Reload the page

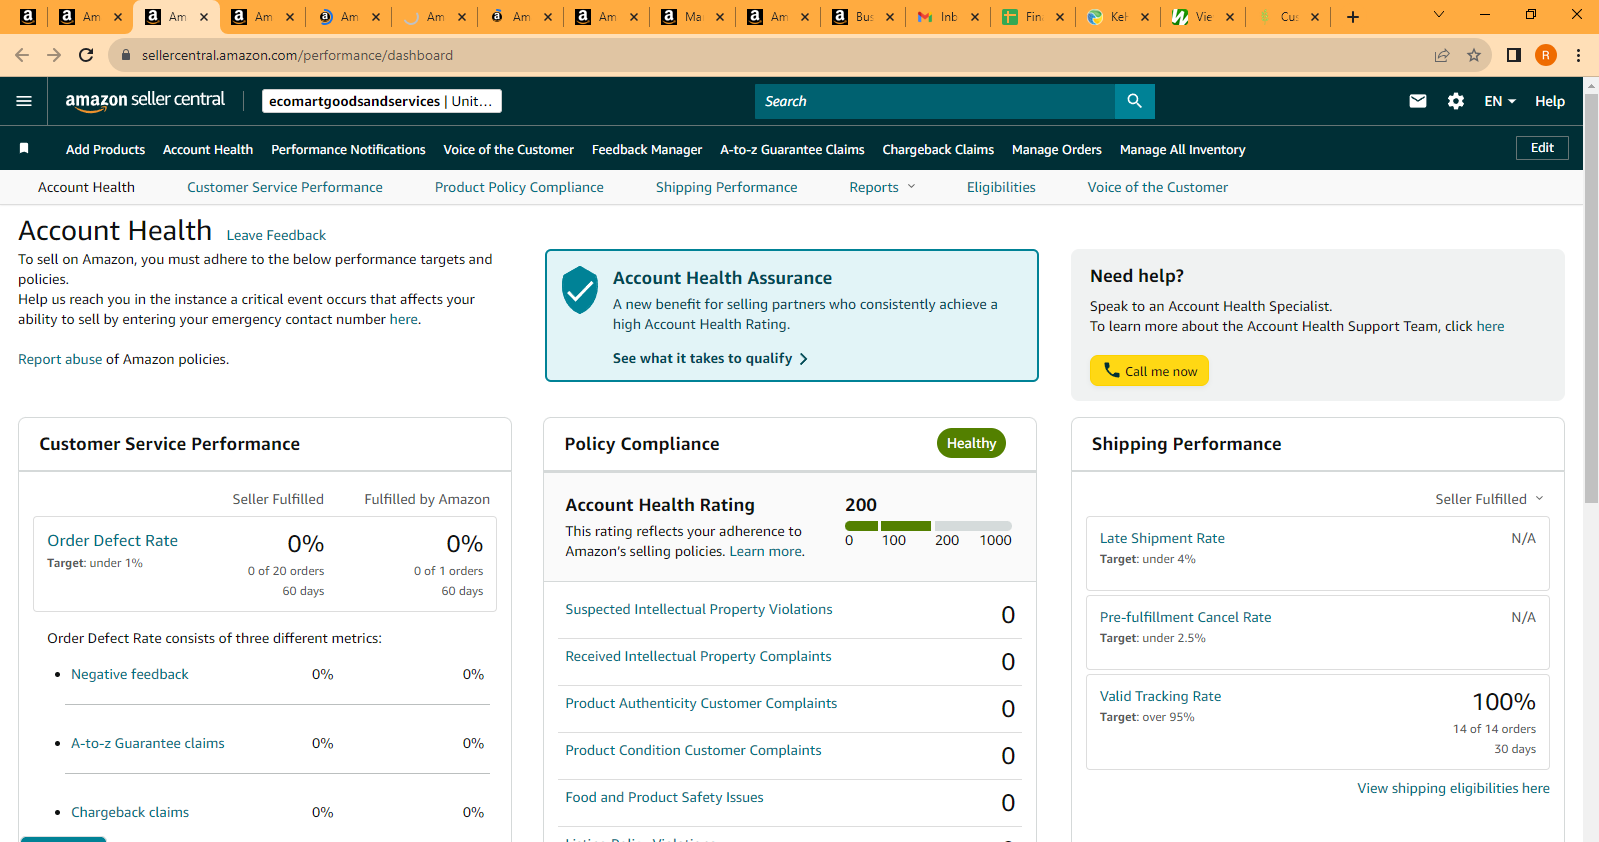click(86, 55)
